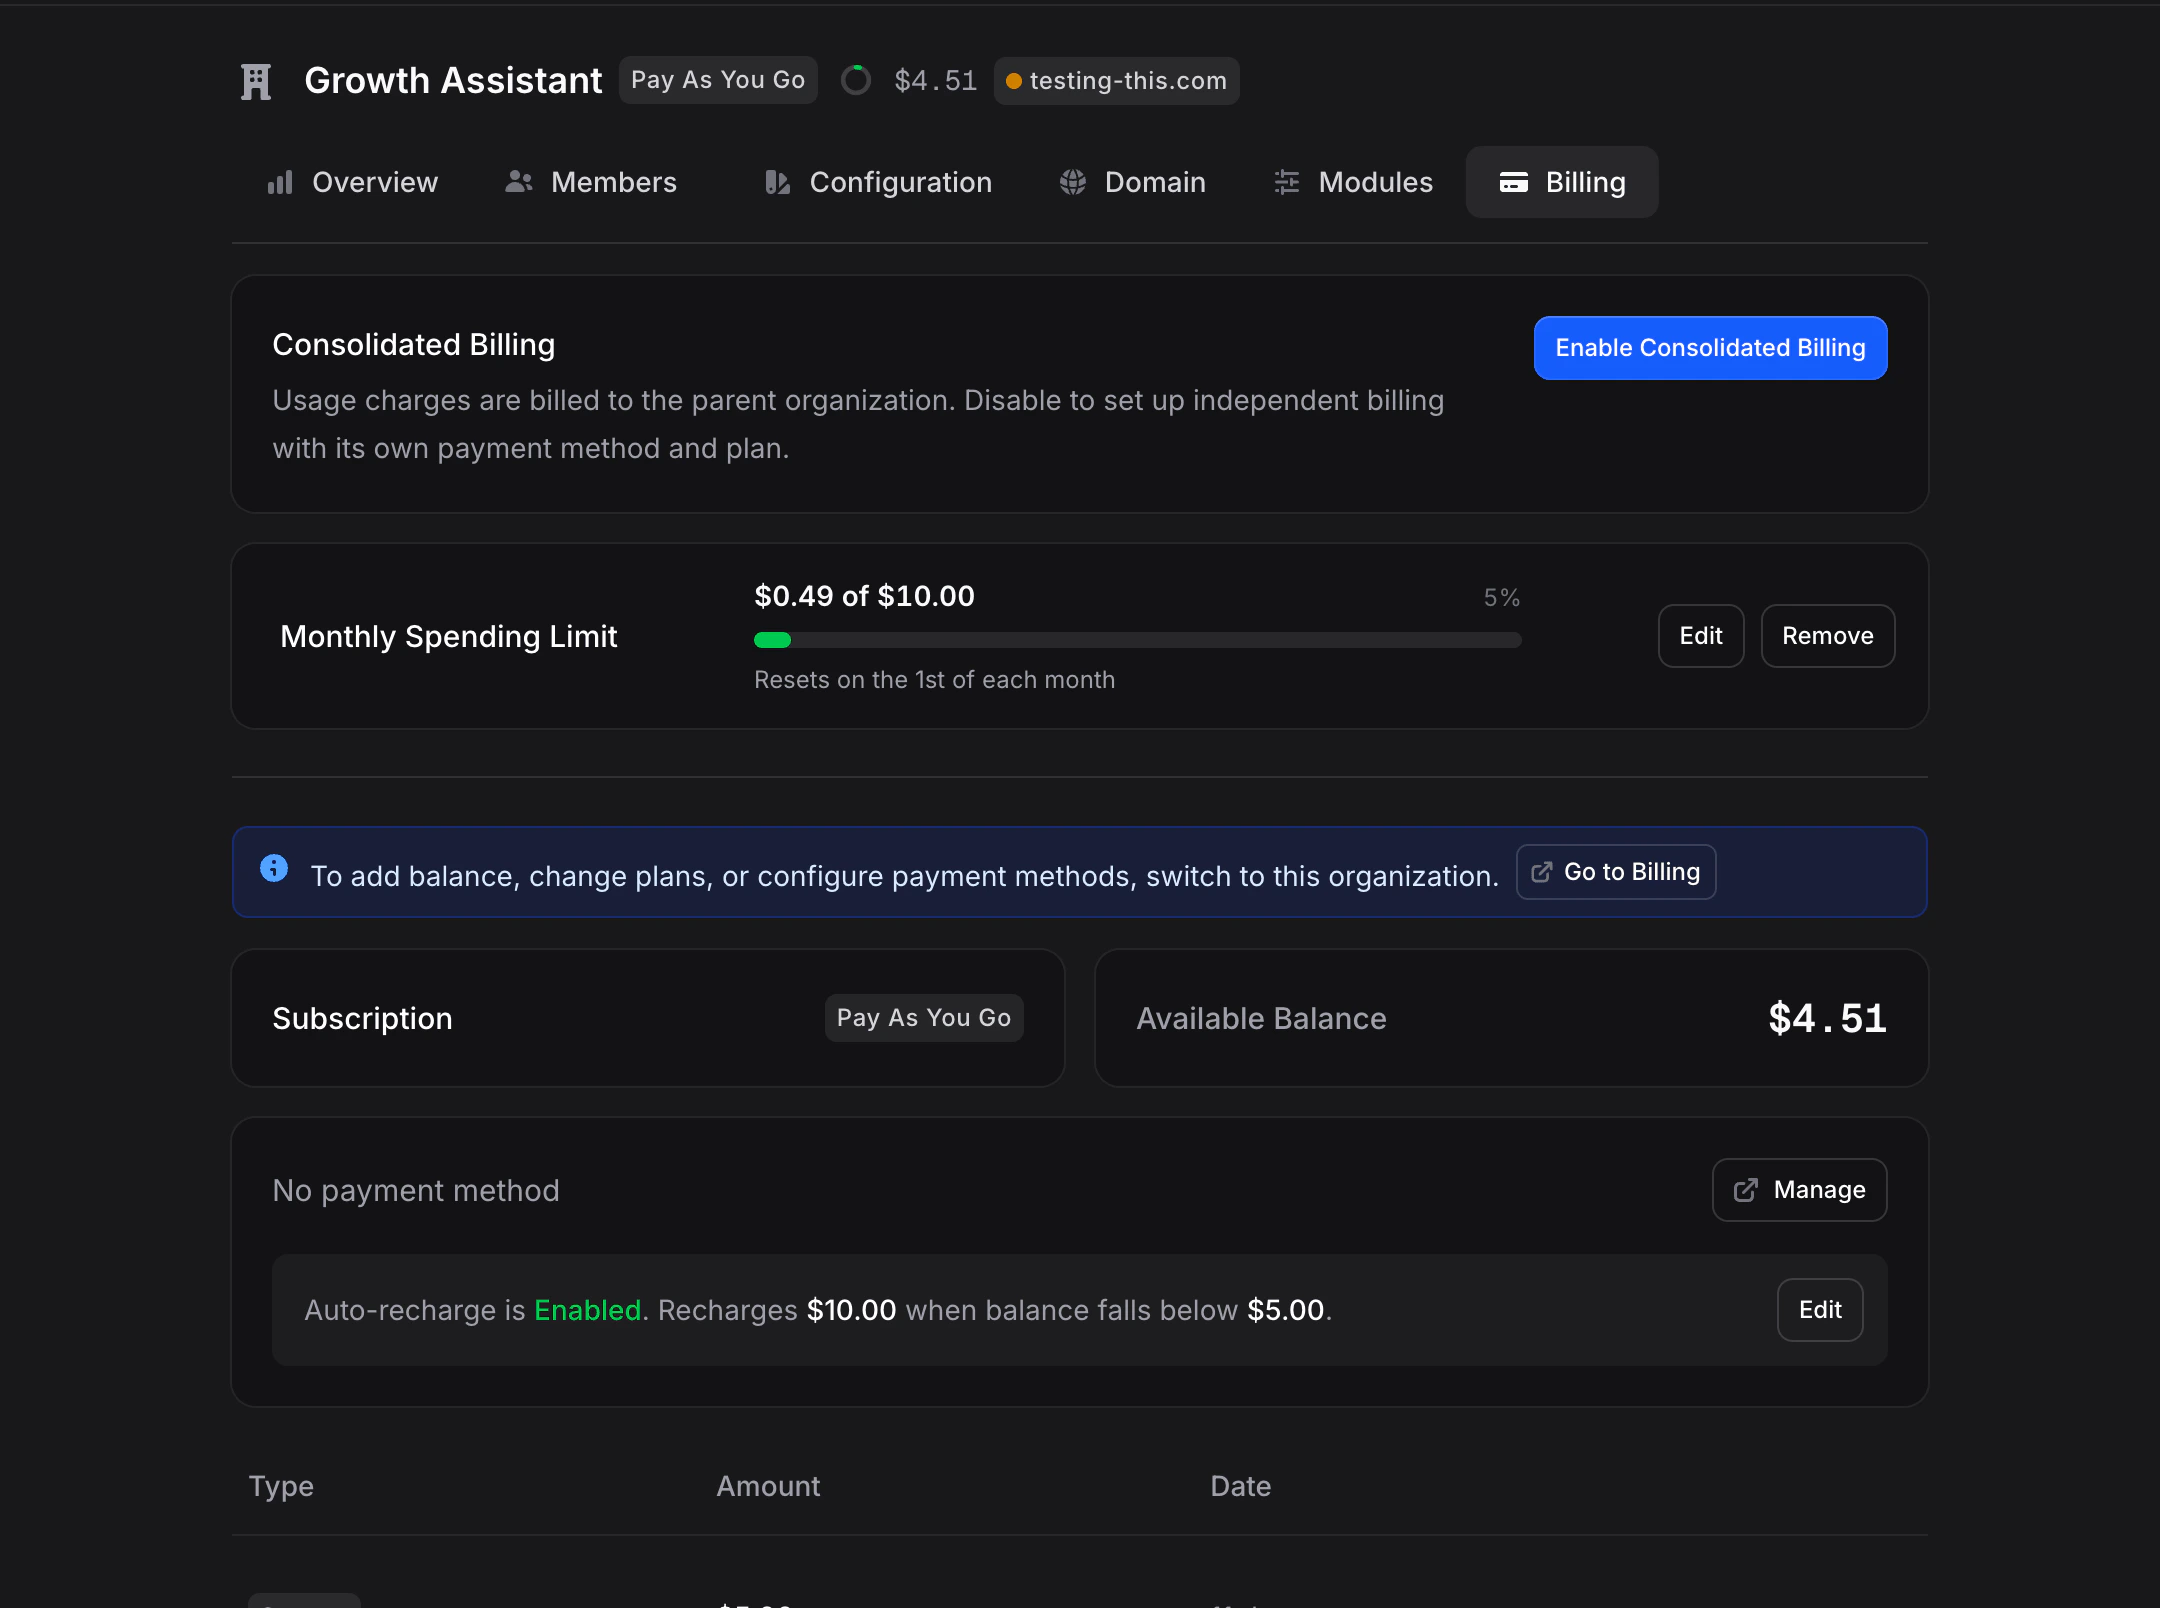Switch to the Members tab
This screenshot has height=1608, width=2160.
click(591, 182)
